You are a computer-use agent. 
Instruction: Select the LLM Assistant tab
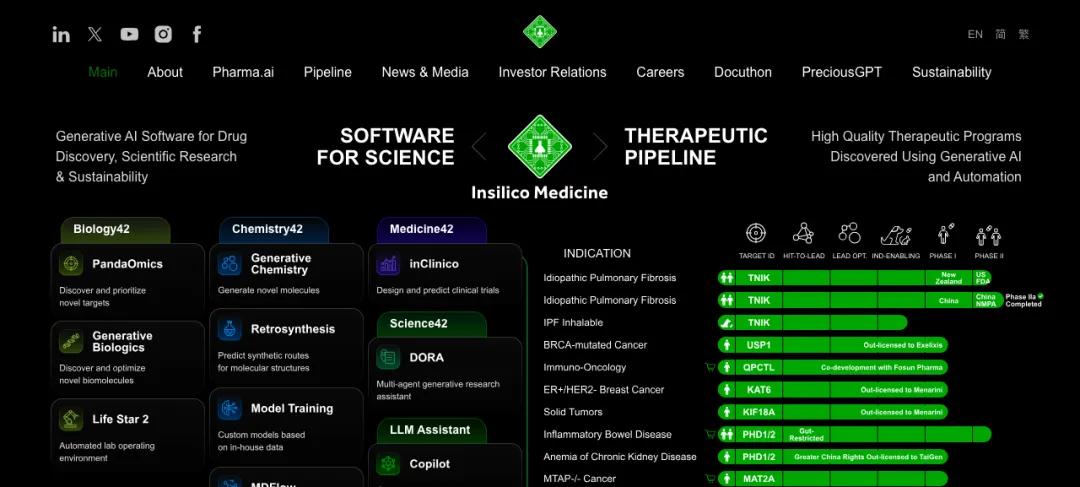(x=432, y=431)
